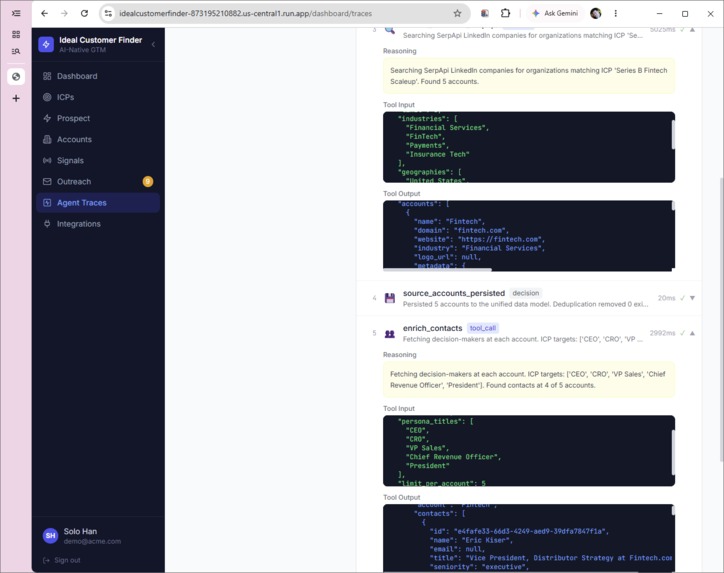The image size is (724, 573).
Task: Click the "fintech.com" domain value
Action: click(x=481, y=230)
